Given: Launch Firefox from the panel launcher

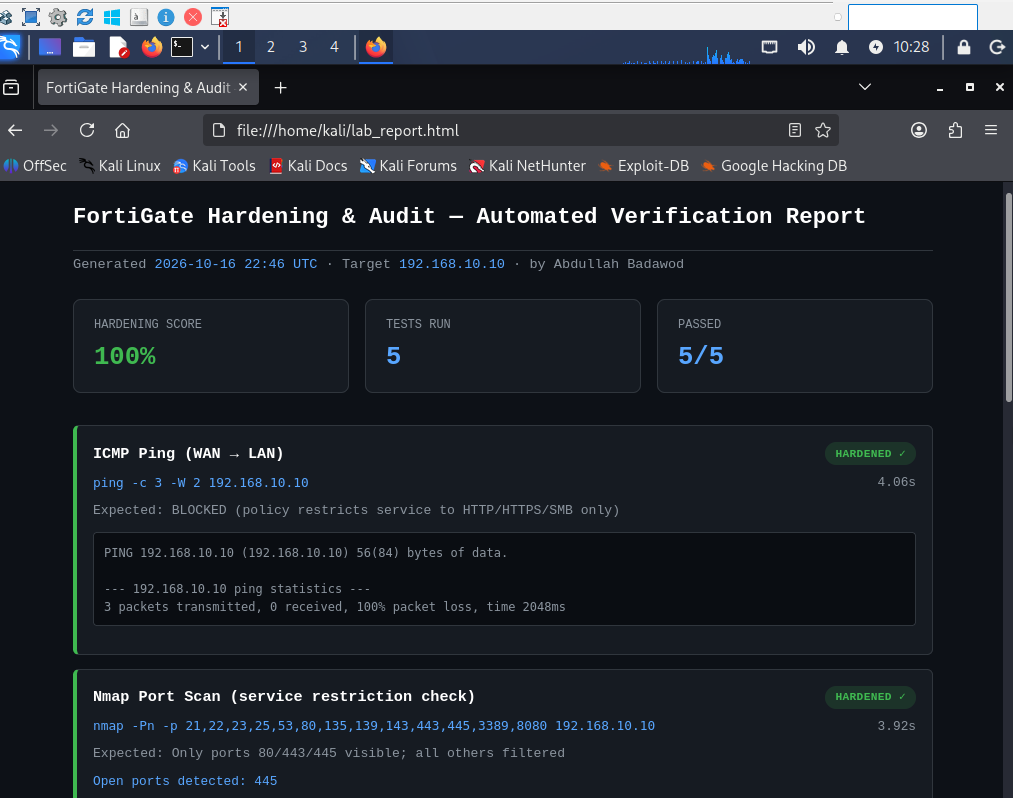Looking at the screenshot, I should [x=152, y=47].
